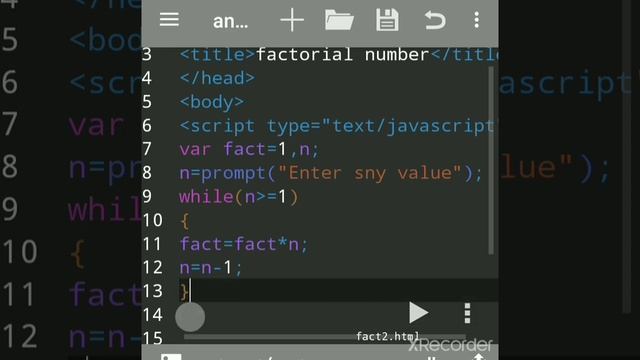Click 'n=n-1;' on line 12
The width and height of the screenshot is (640, 360).
211,268
